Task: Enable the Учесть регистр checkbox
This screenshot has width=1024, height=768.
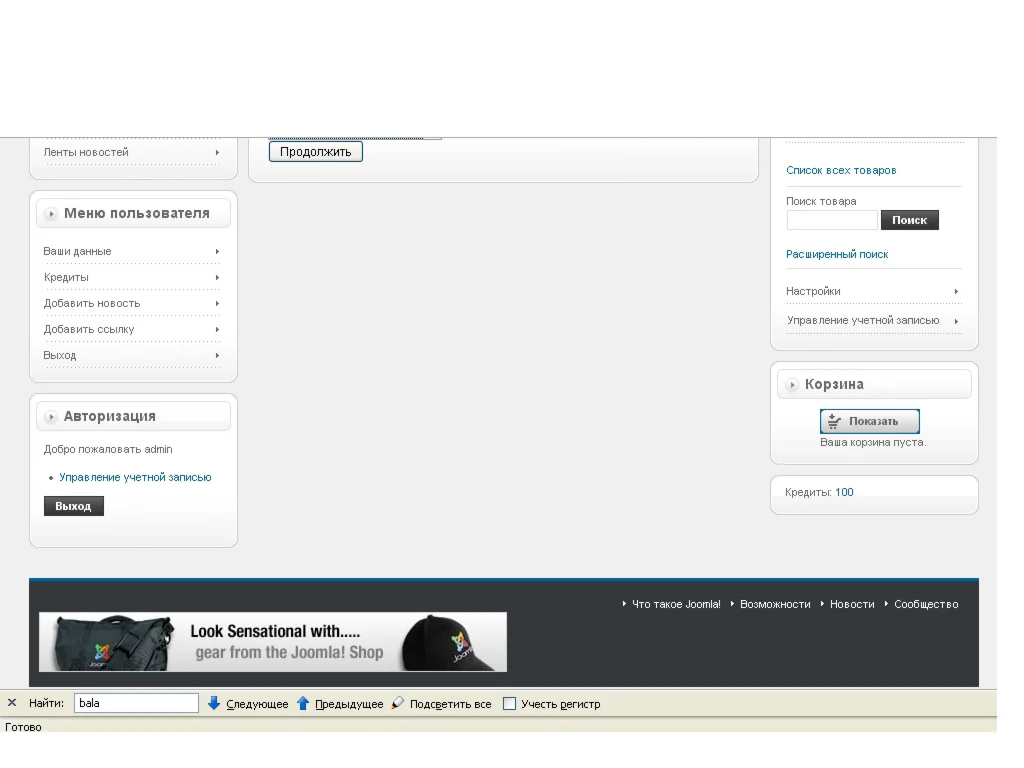Action: 509,703
